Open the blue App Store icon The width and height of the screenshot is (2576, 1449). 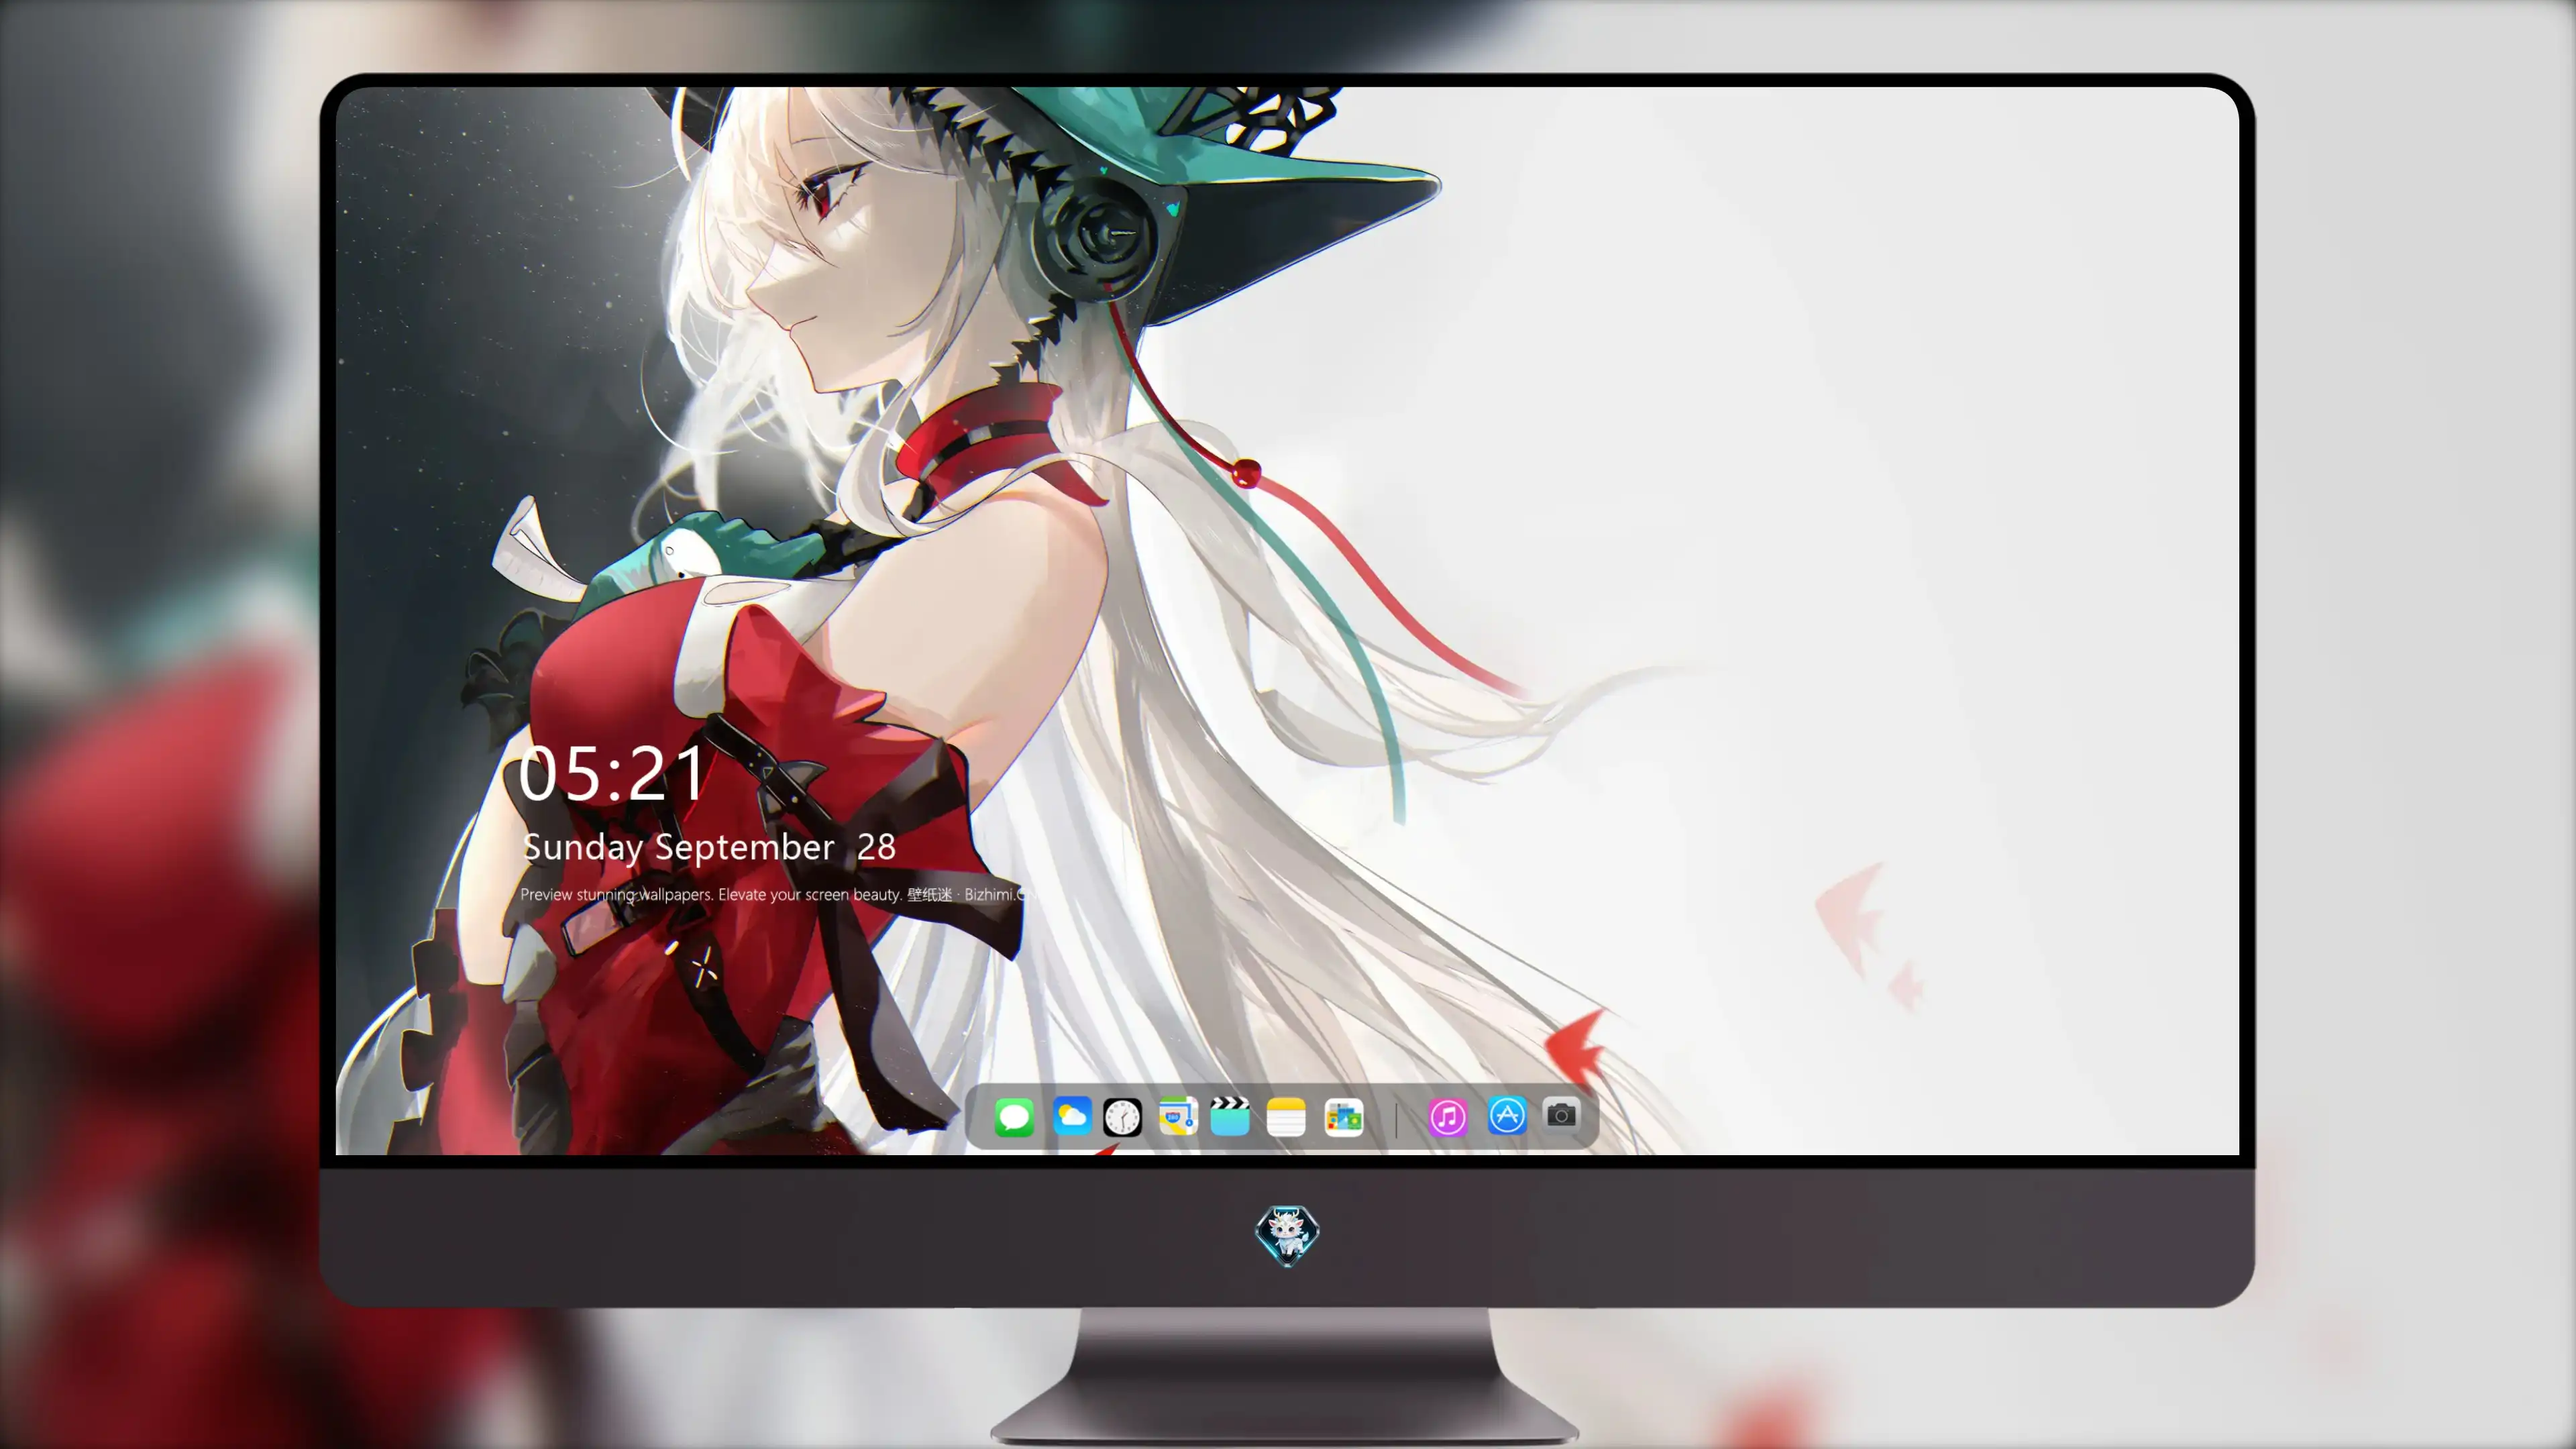pyautogui.click(x=1507, y=1116)
